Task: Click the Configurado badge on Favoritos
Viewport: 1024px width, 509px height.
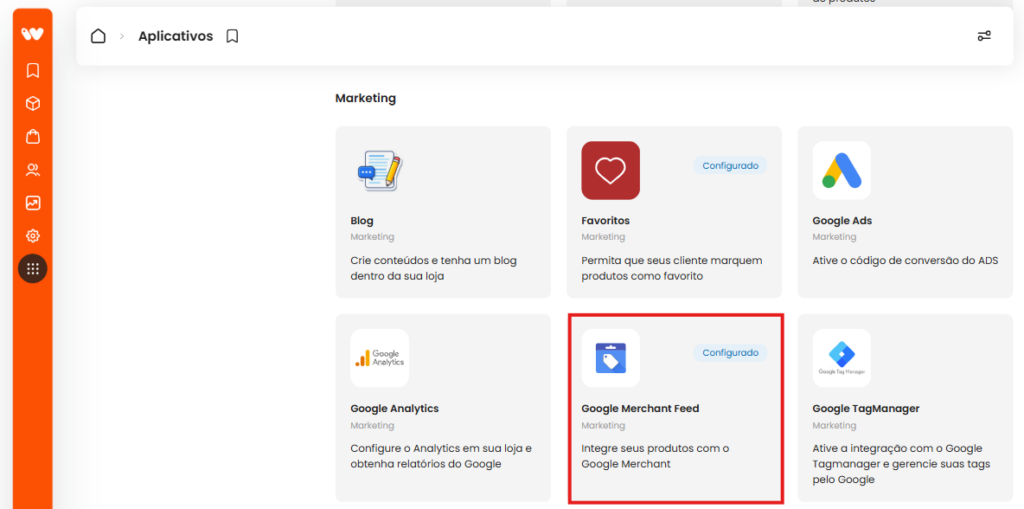Action: pos(730,165)
